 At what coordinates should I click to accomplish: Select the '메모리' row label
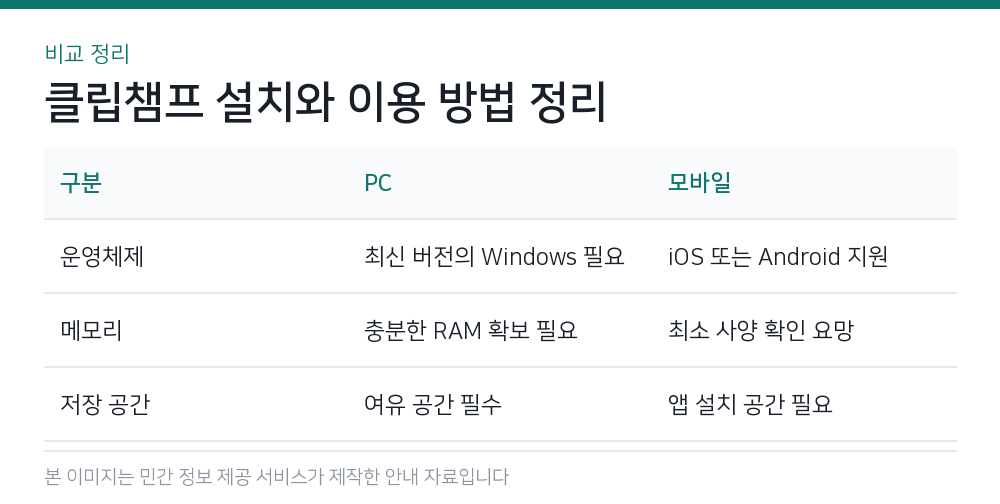91,330
